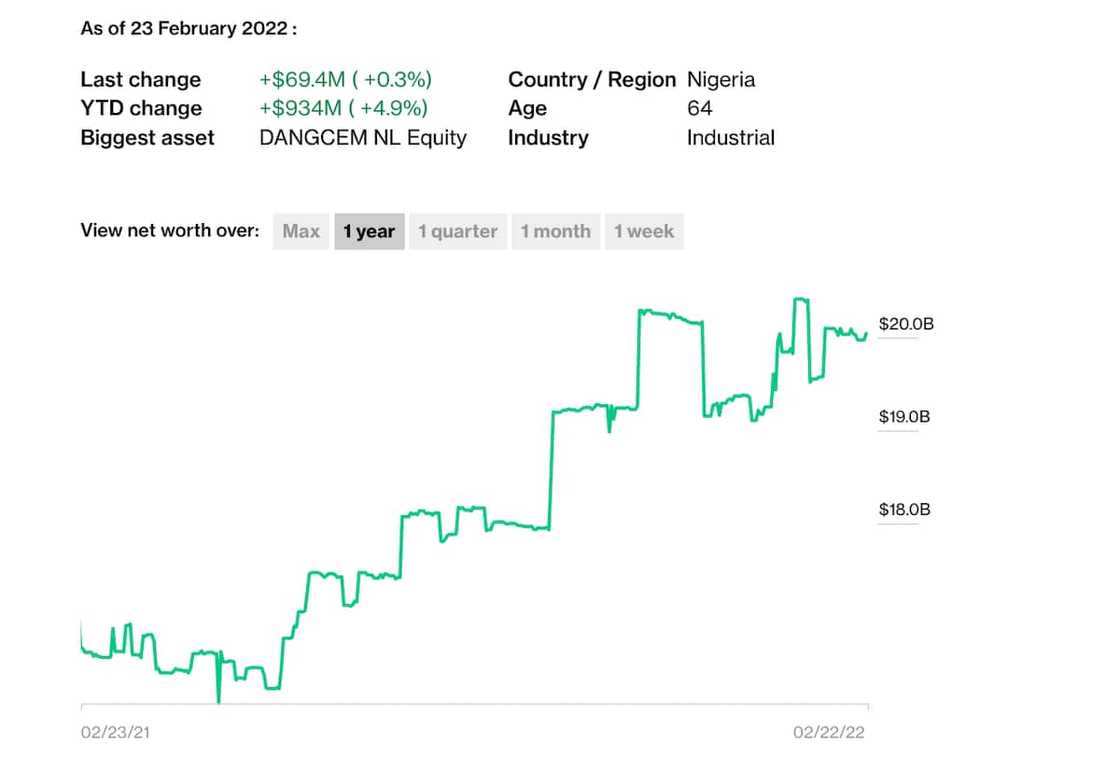Click the Last change value +$69.4M
This screenshot has width=1120, height=784.
(345, 79)
